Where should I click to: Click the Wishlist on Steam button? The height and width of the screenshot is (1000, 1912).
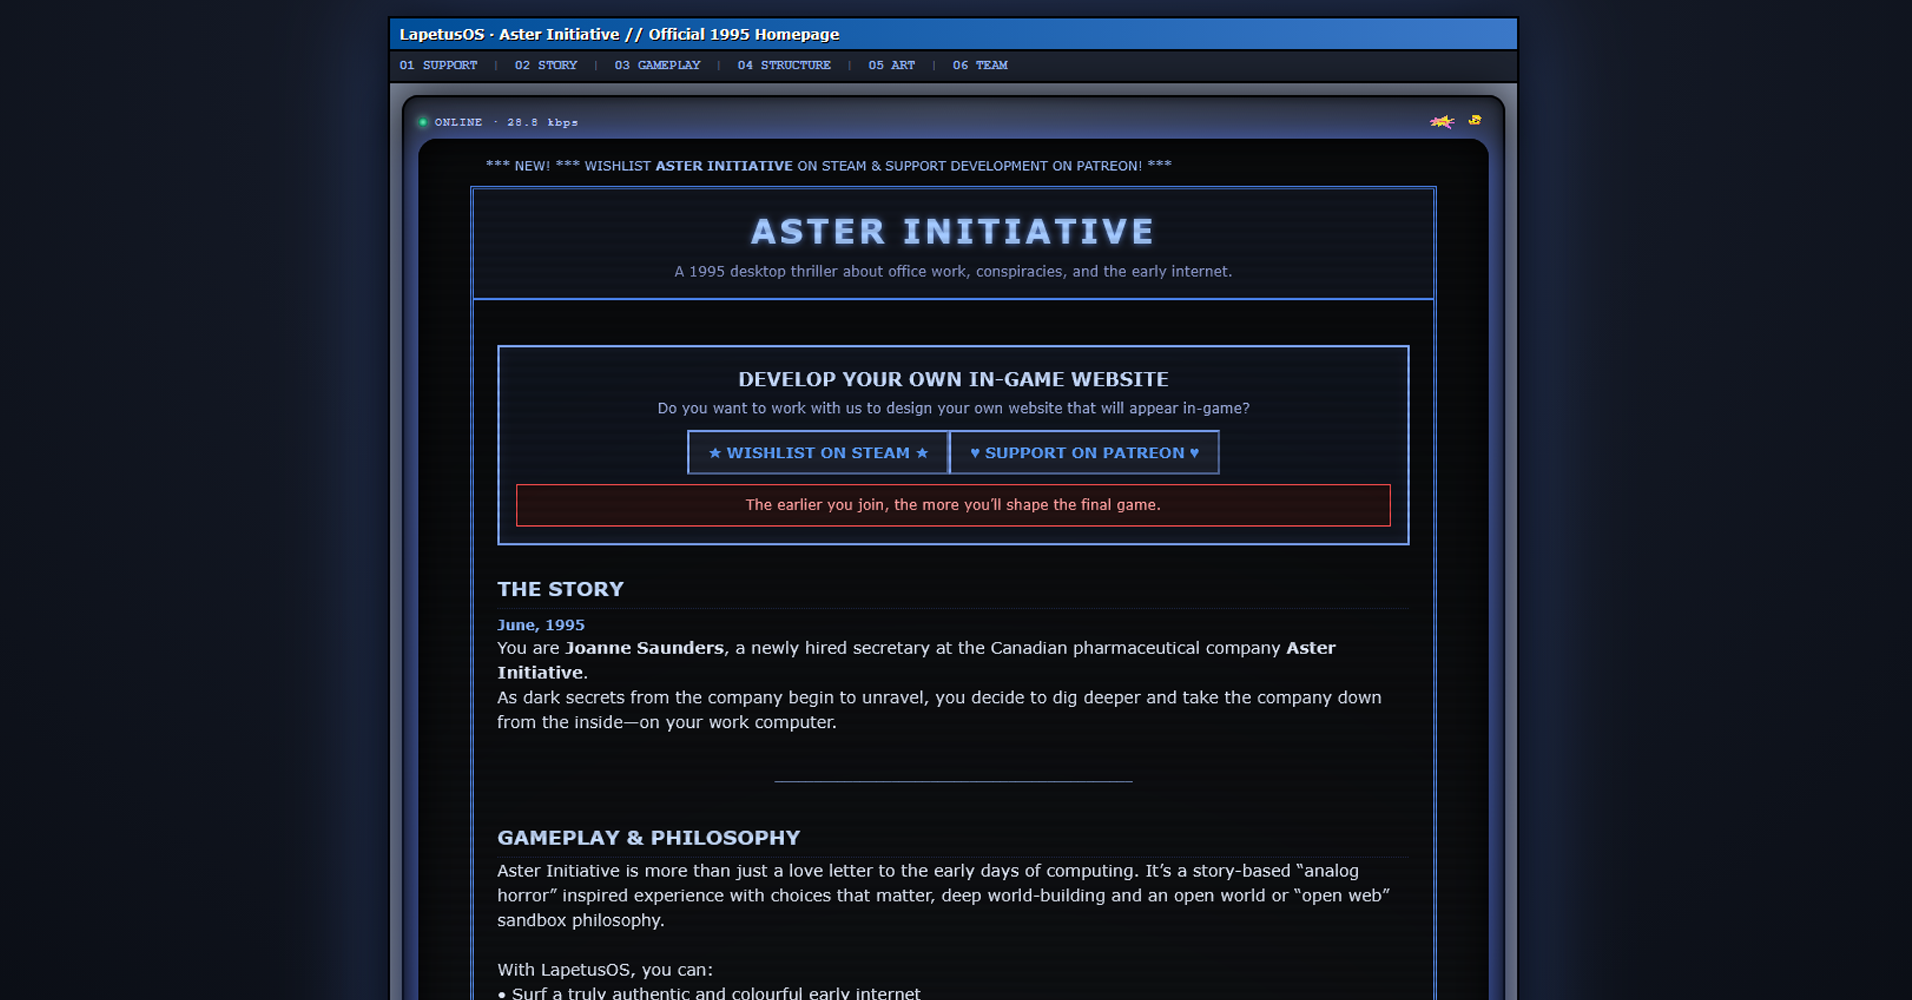point(818,452)
